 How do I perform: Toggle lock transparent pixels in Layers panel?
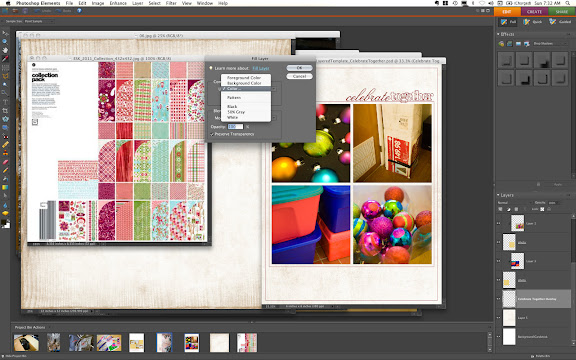pos(542,209)
